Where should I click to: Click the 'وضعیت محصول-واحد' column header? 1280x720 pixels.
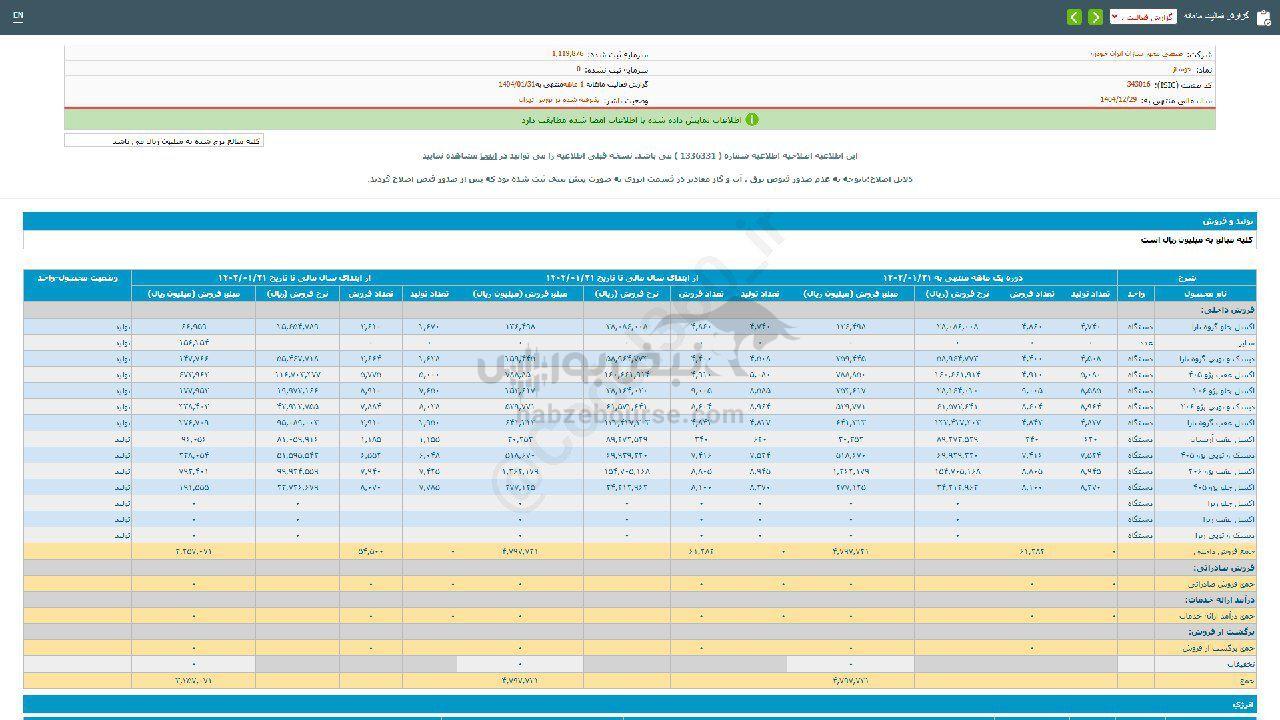[78, 277]
